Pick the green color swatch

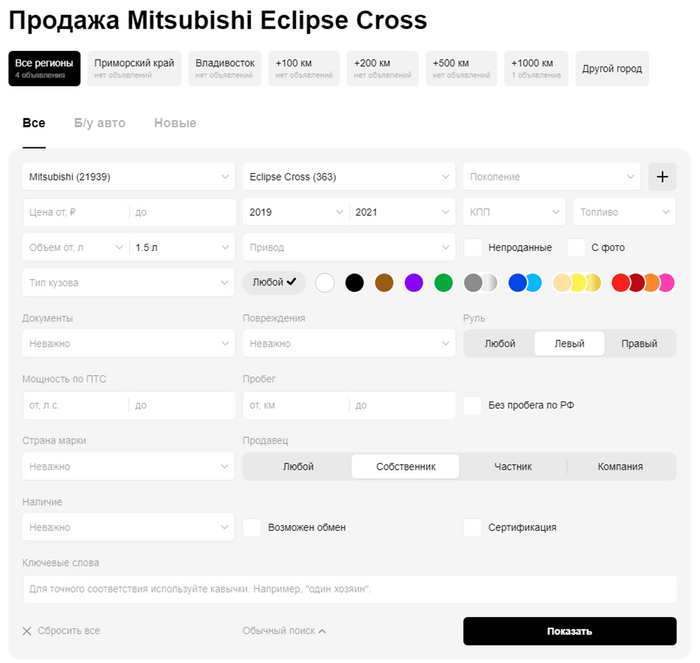tap(443, 283)
